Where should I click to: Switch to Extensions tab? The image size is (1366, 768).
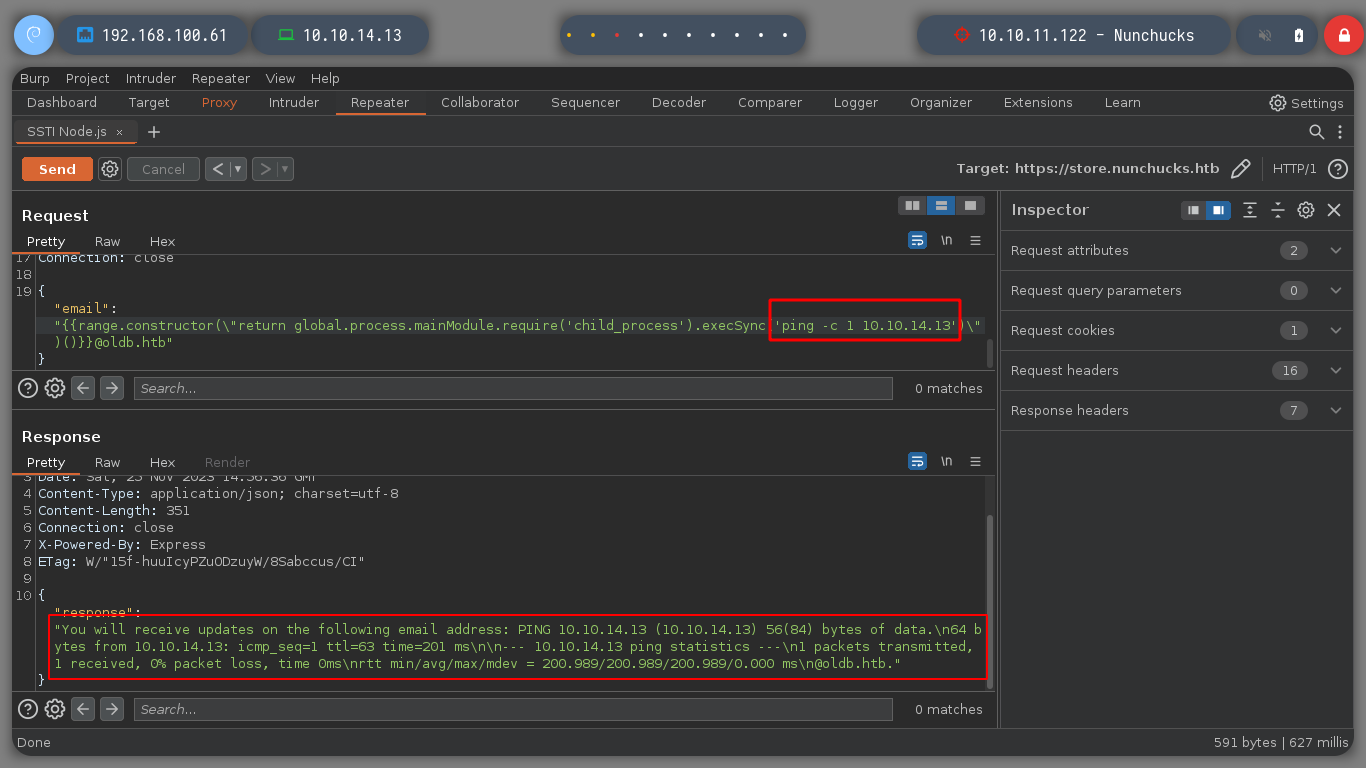[x=1038, y=102]
